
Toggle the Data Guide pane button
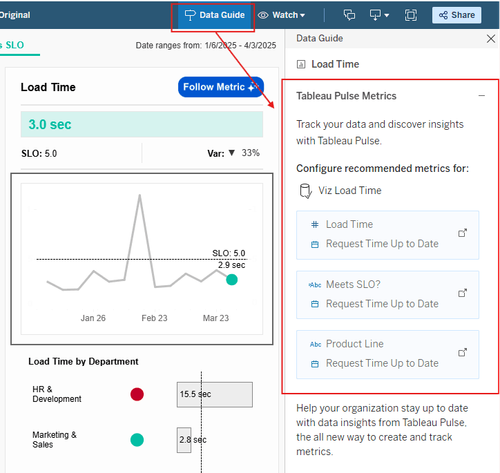tap(214, 15)
